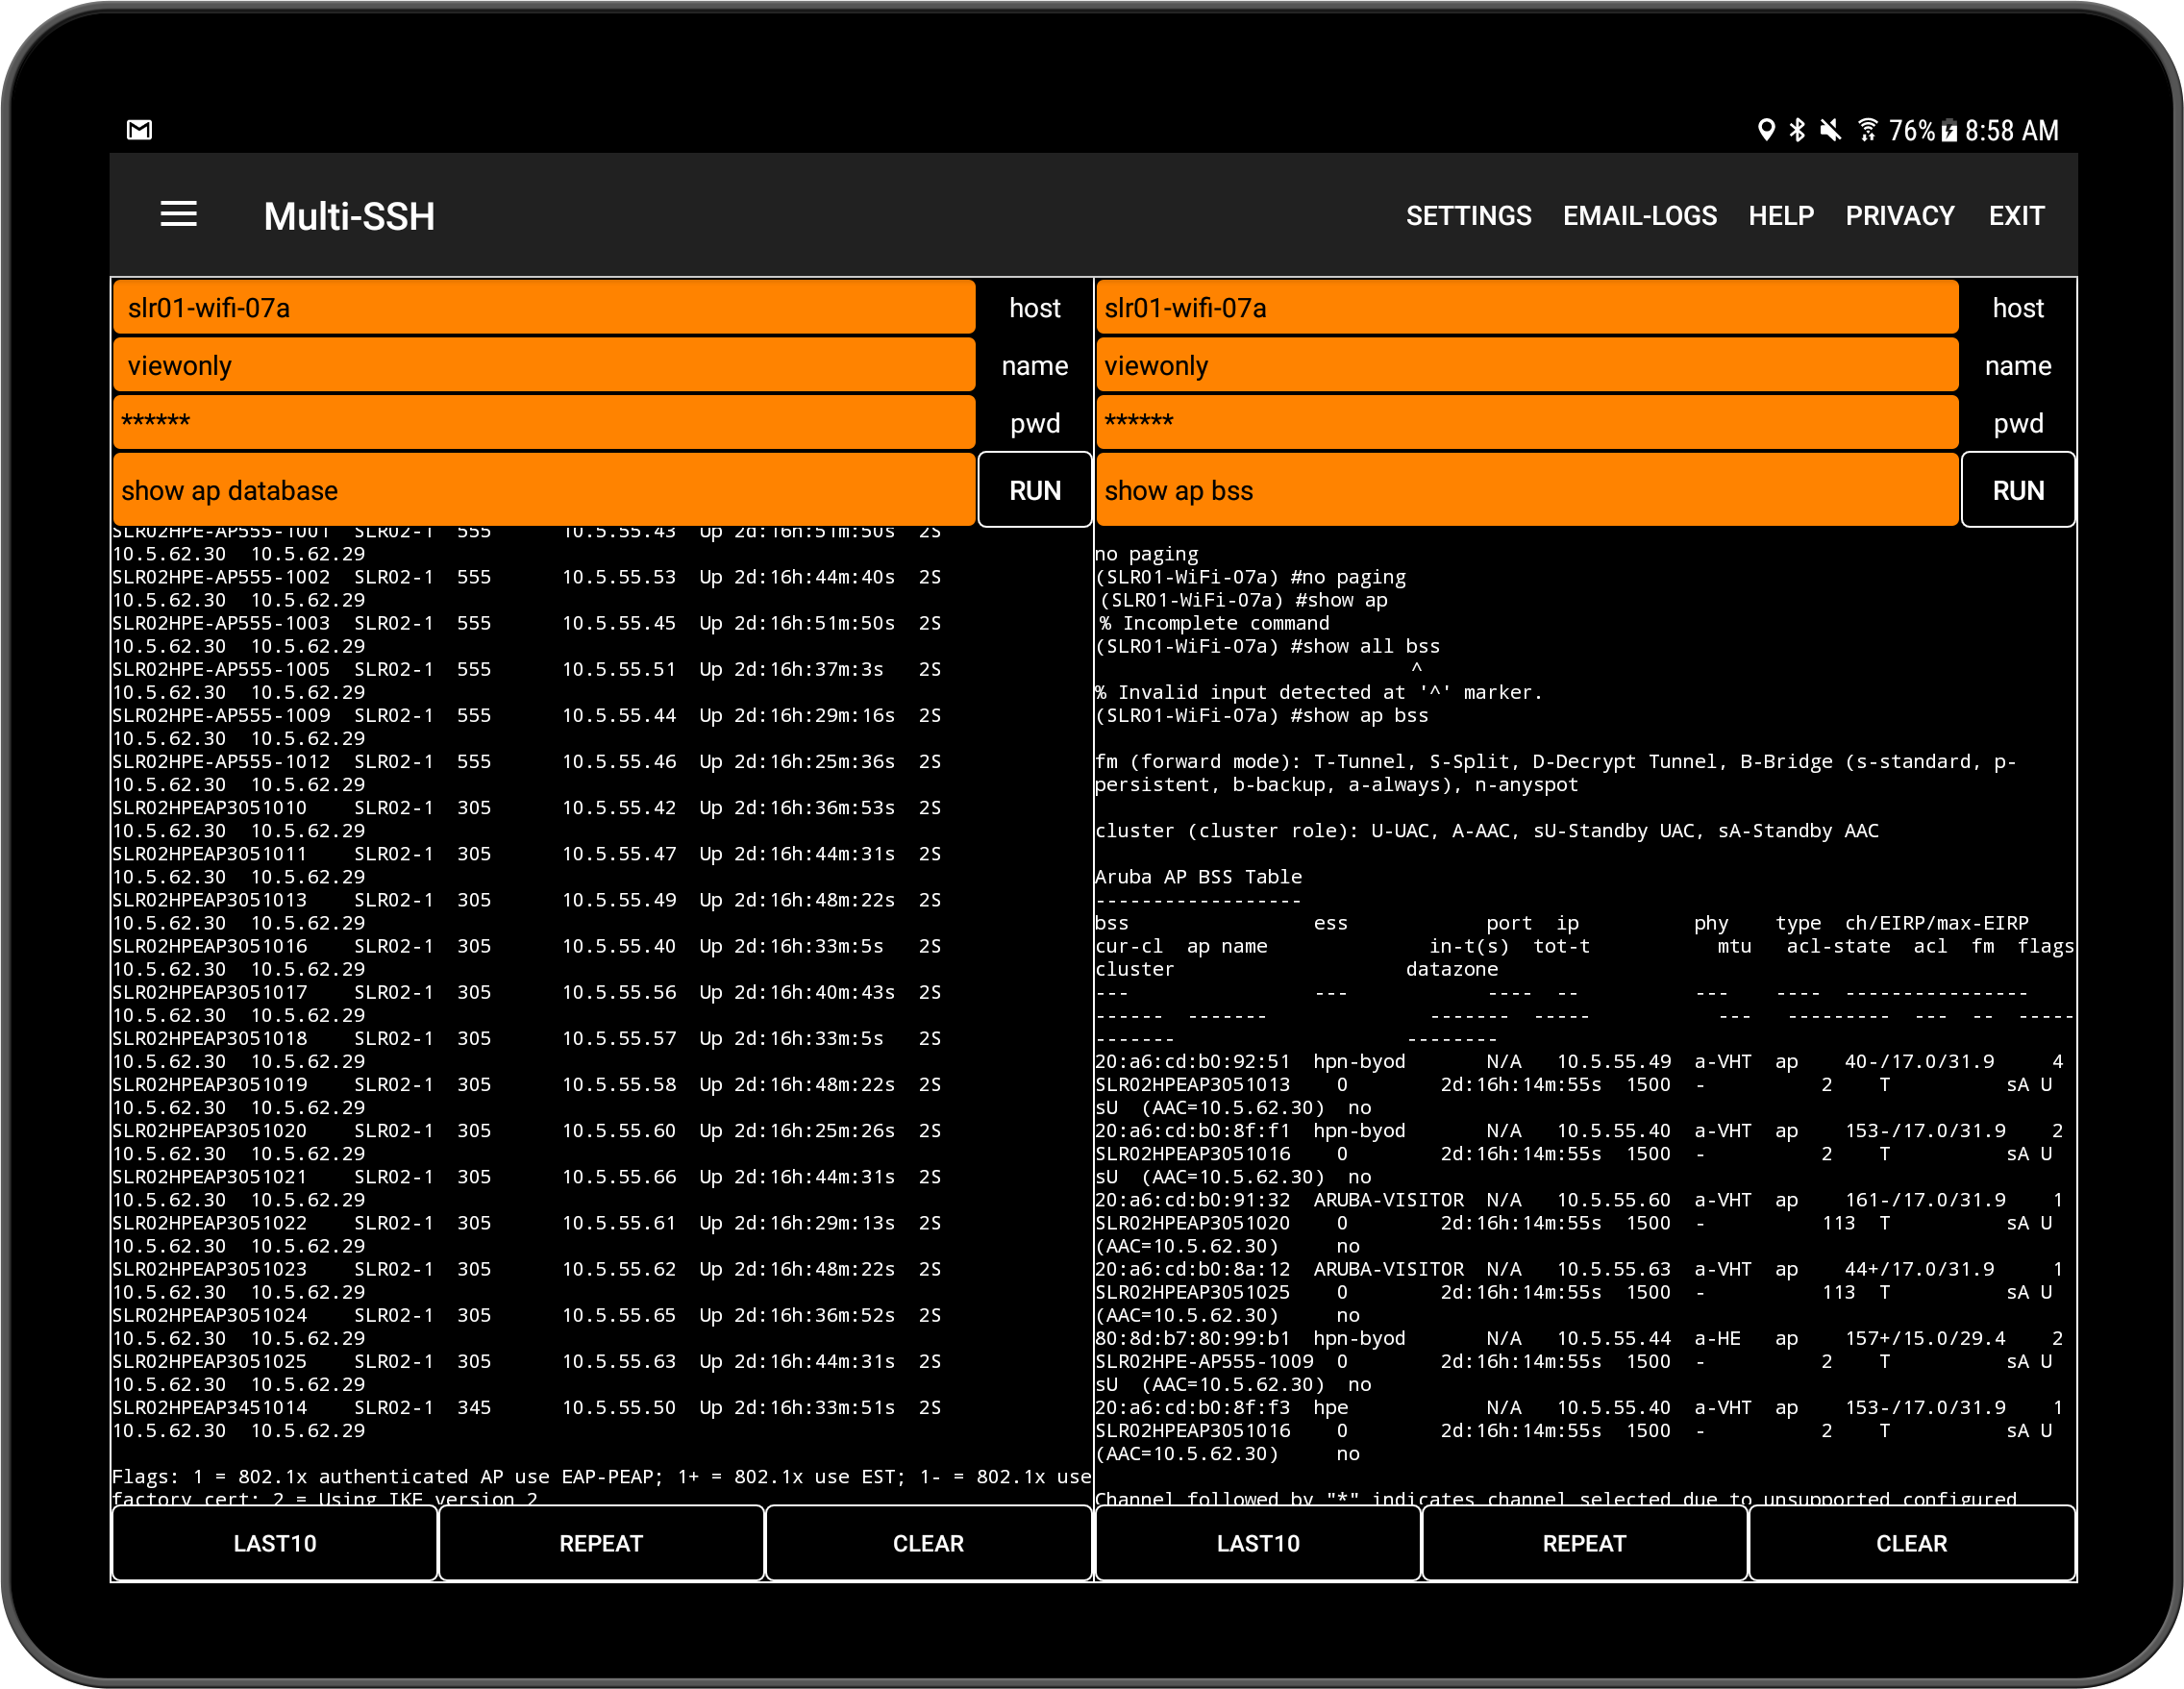Viewport: 2184px width, 1689px height.
Task: Open HELP from the top bar
Action: point(1780,216)
